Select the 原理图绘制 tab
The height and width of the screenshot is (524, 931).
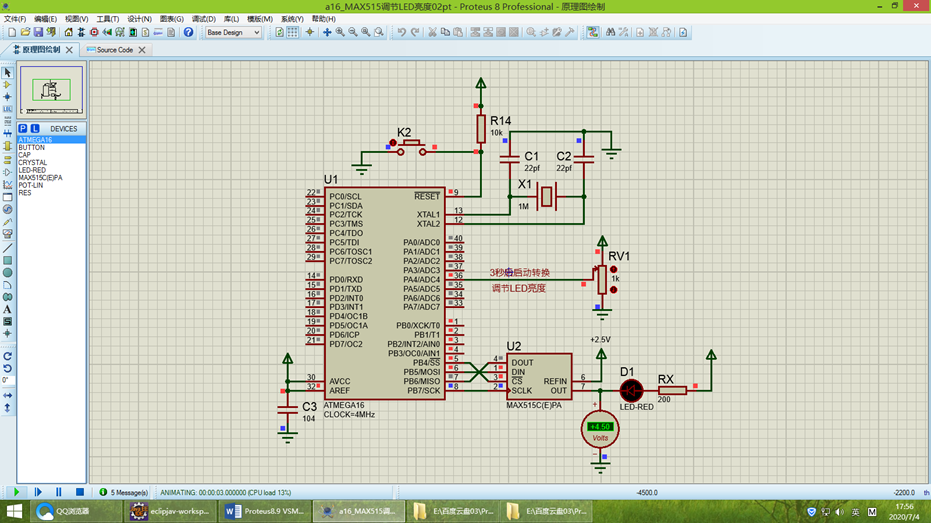42,50
